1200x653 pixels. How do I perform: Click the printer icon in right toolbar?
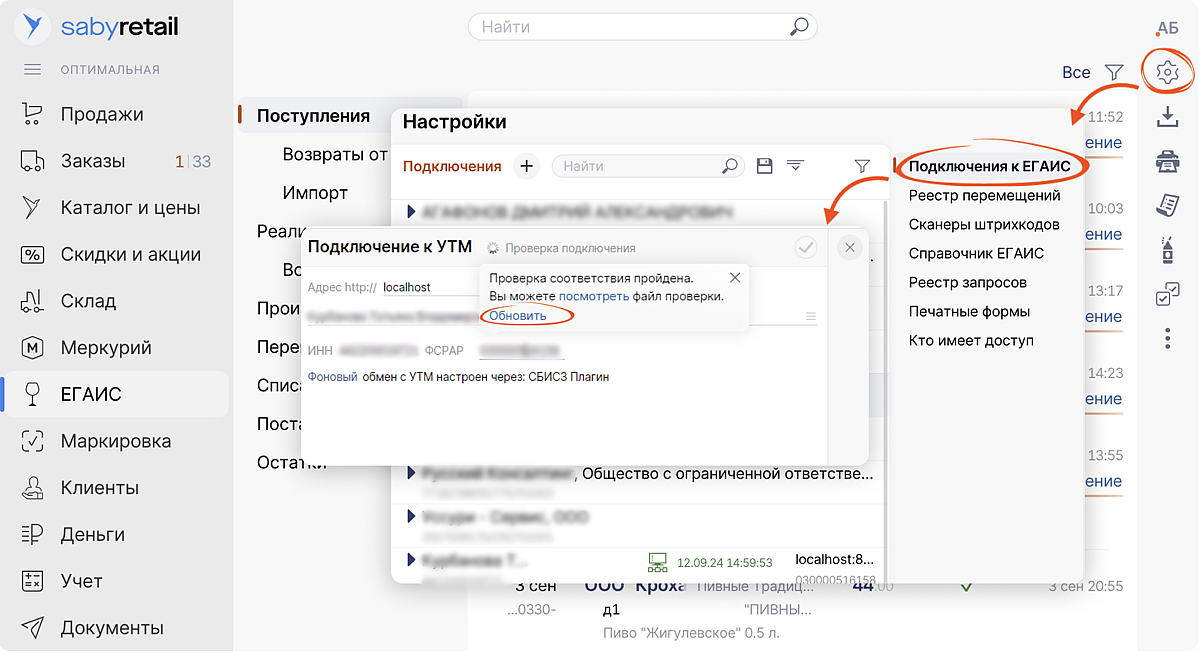(x=1167, y=160)
